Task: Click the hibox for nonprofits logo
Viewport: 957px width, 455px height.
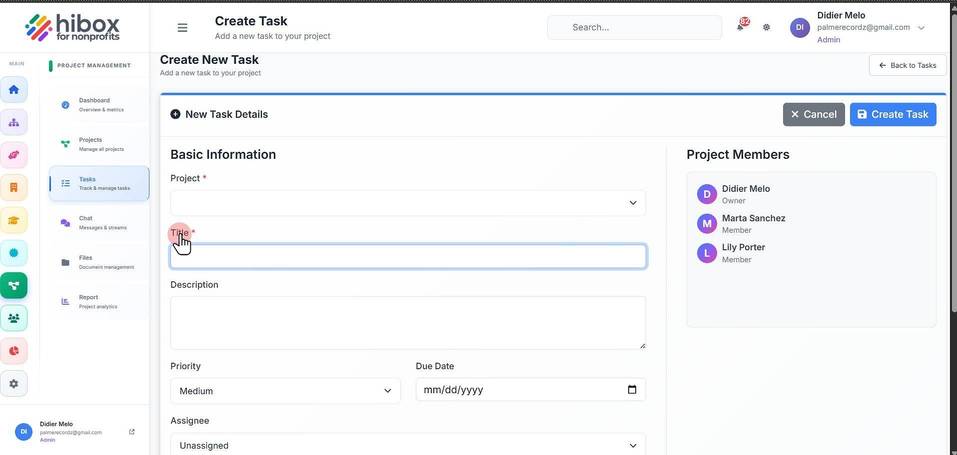Action: tap(72, 27)
